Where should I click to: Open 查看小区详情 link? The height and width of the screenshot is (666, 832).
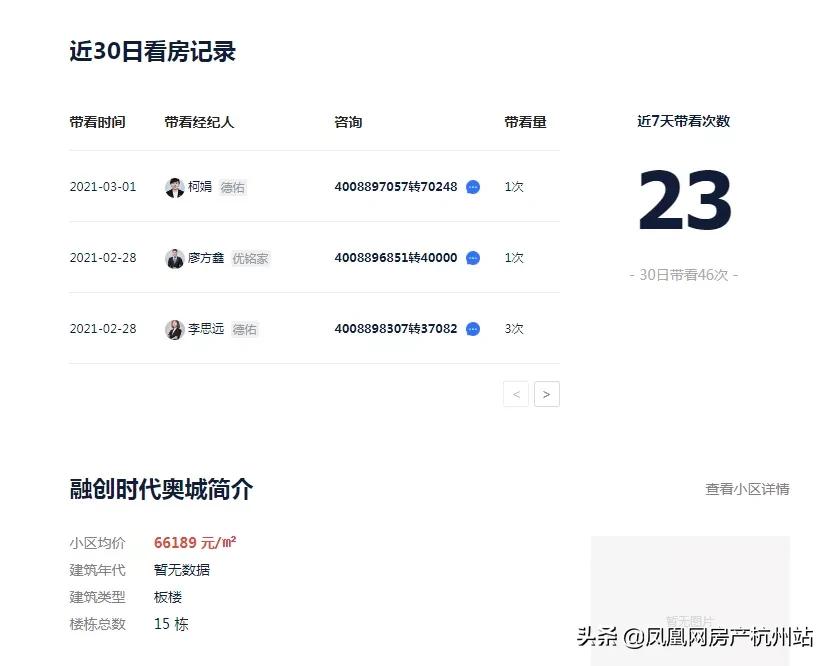(x=746, y=489)
